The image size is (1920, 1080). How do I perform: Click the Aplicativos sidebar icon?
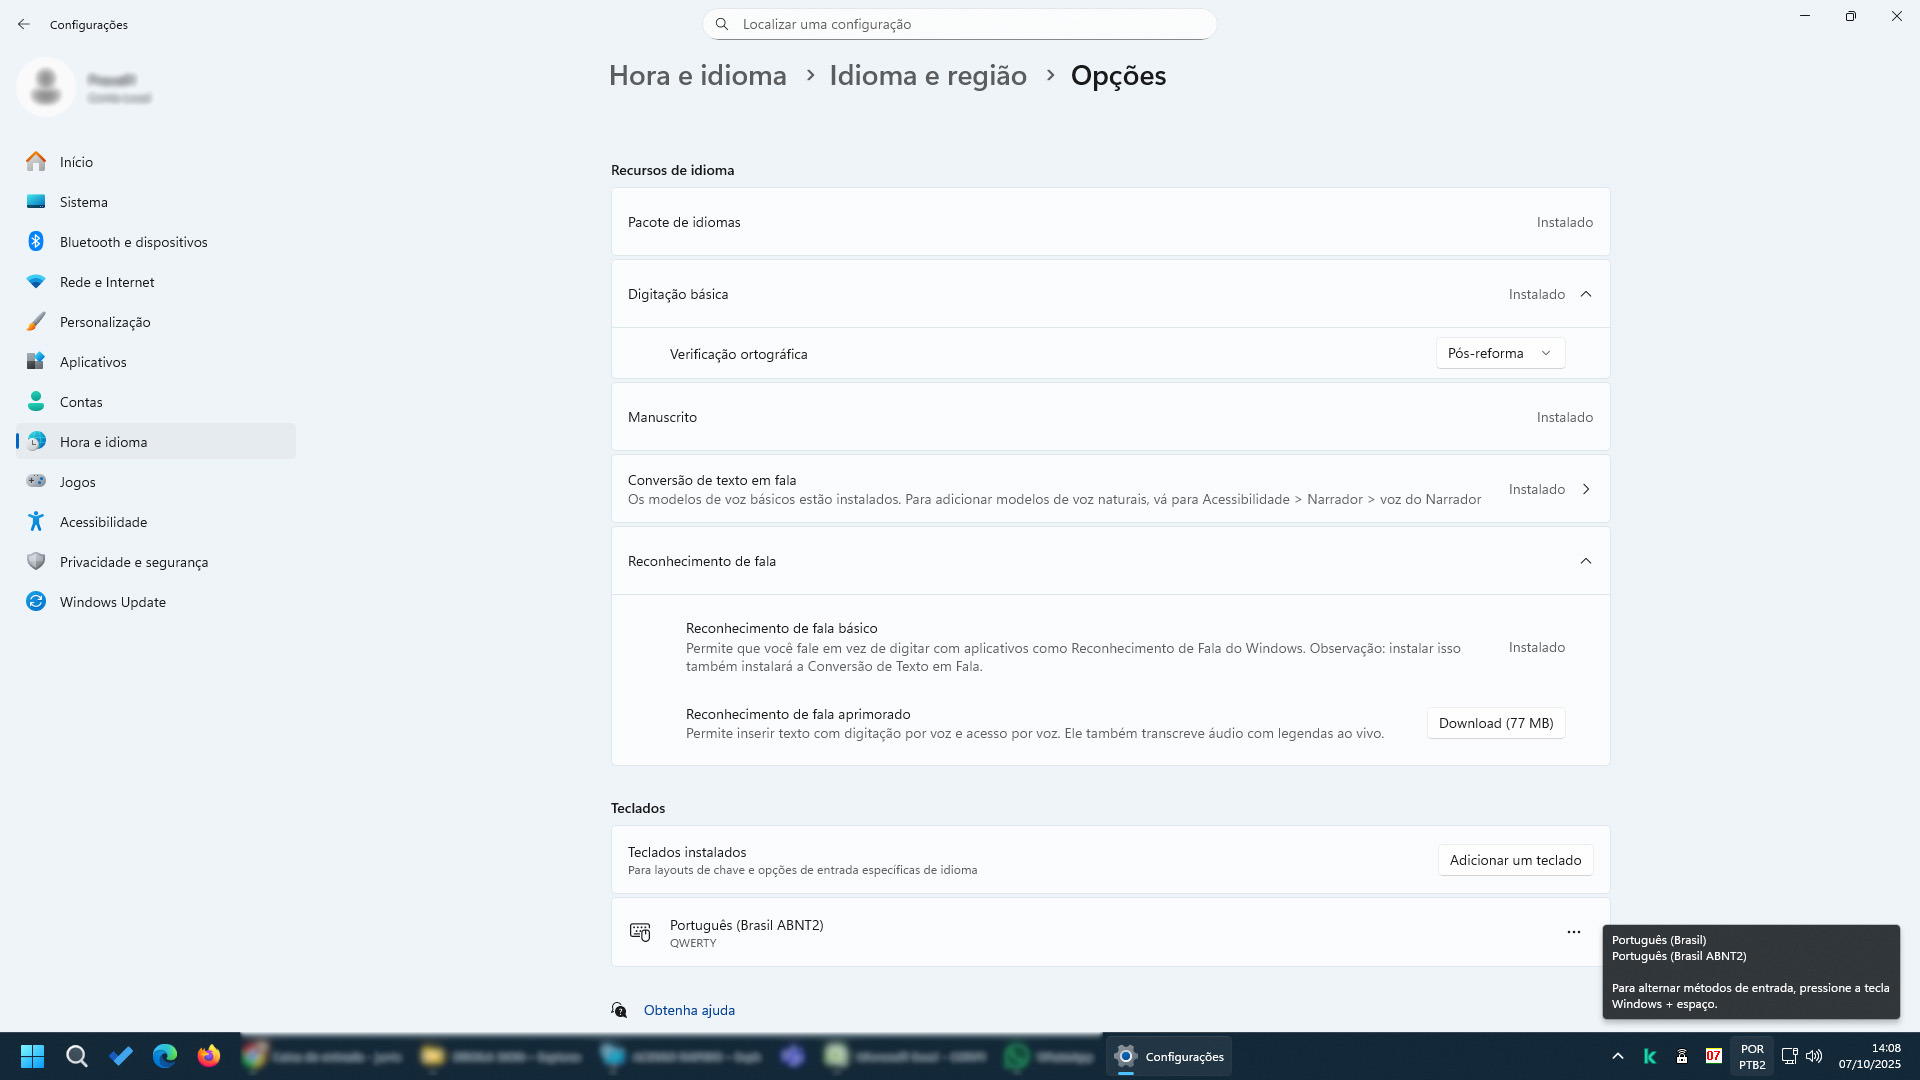pyautogui.click(x=36, y=362)
